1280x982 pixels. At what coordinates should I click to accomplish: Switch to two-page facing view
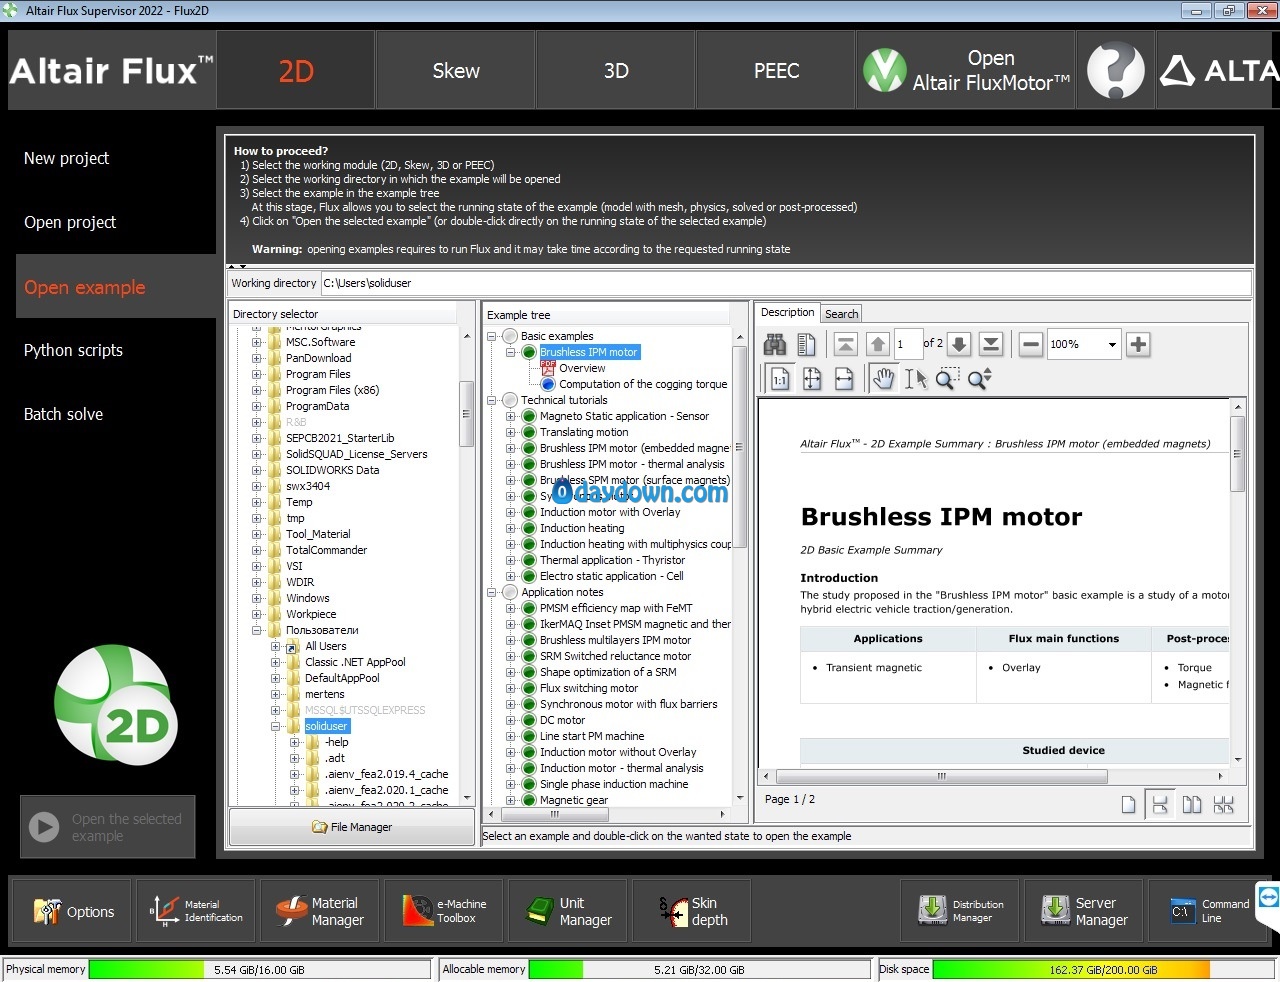click(1192, 805)
